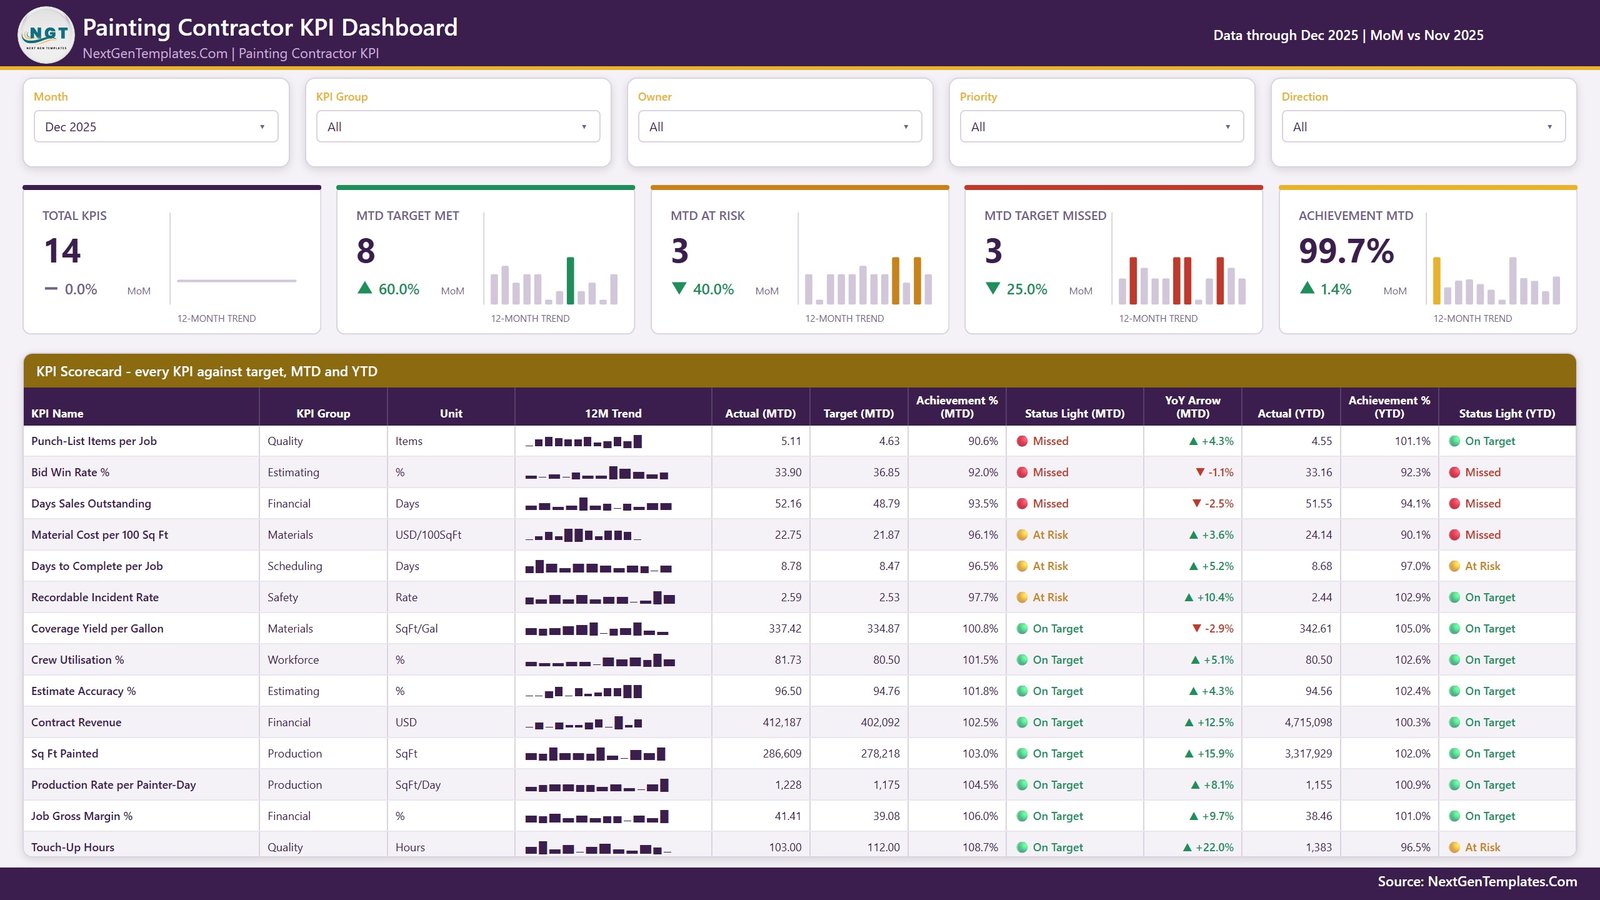Screen dimensions: 1600x900
Task: Click the KPI Scorecard section title bar
Action: coord(799,371)
